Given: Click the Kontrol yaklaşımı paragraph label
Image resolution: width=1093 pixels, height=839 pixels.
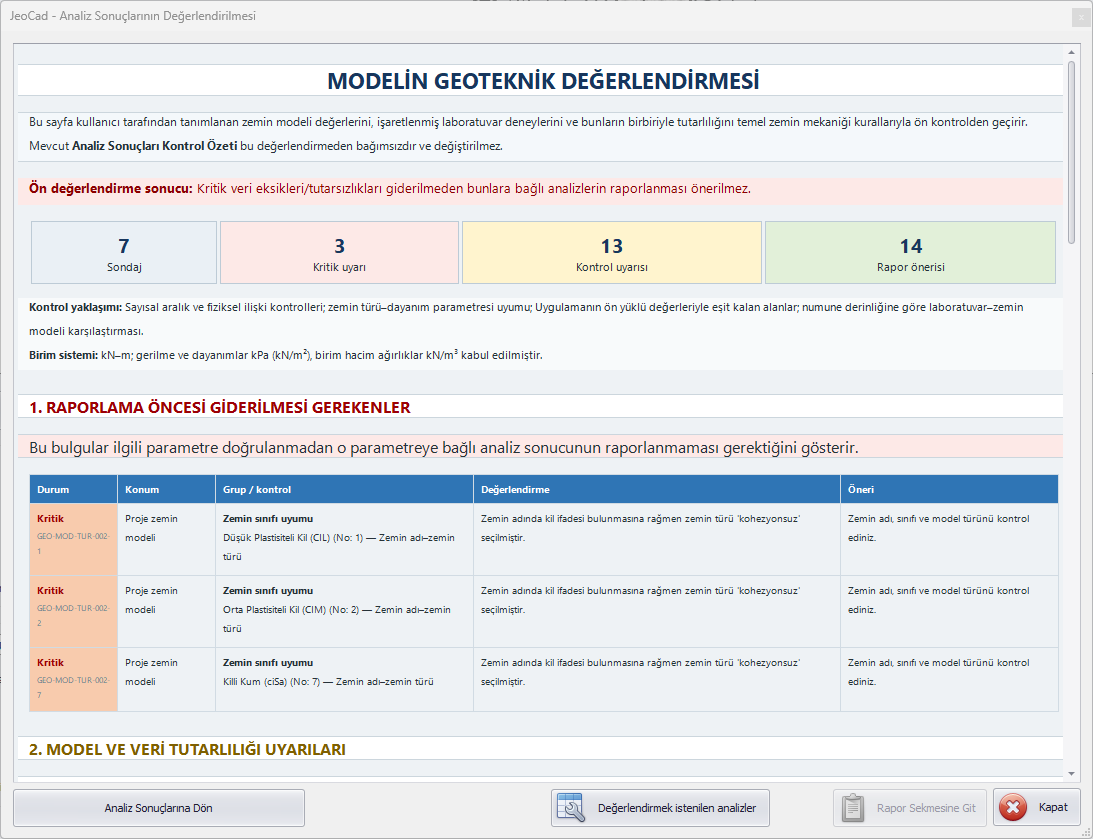Looking at the screenshot, I should [75, 307].
